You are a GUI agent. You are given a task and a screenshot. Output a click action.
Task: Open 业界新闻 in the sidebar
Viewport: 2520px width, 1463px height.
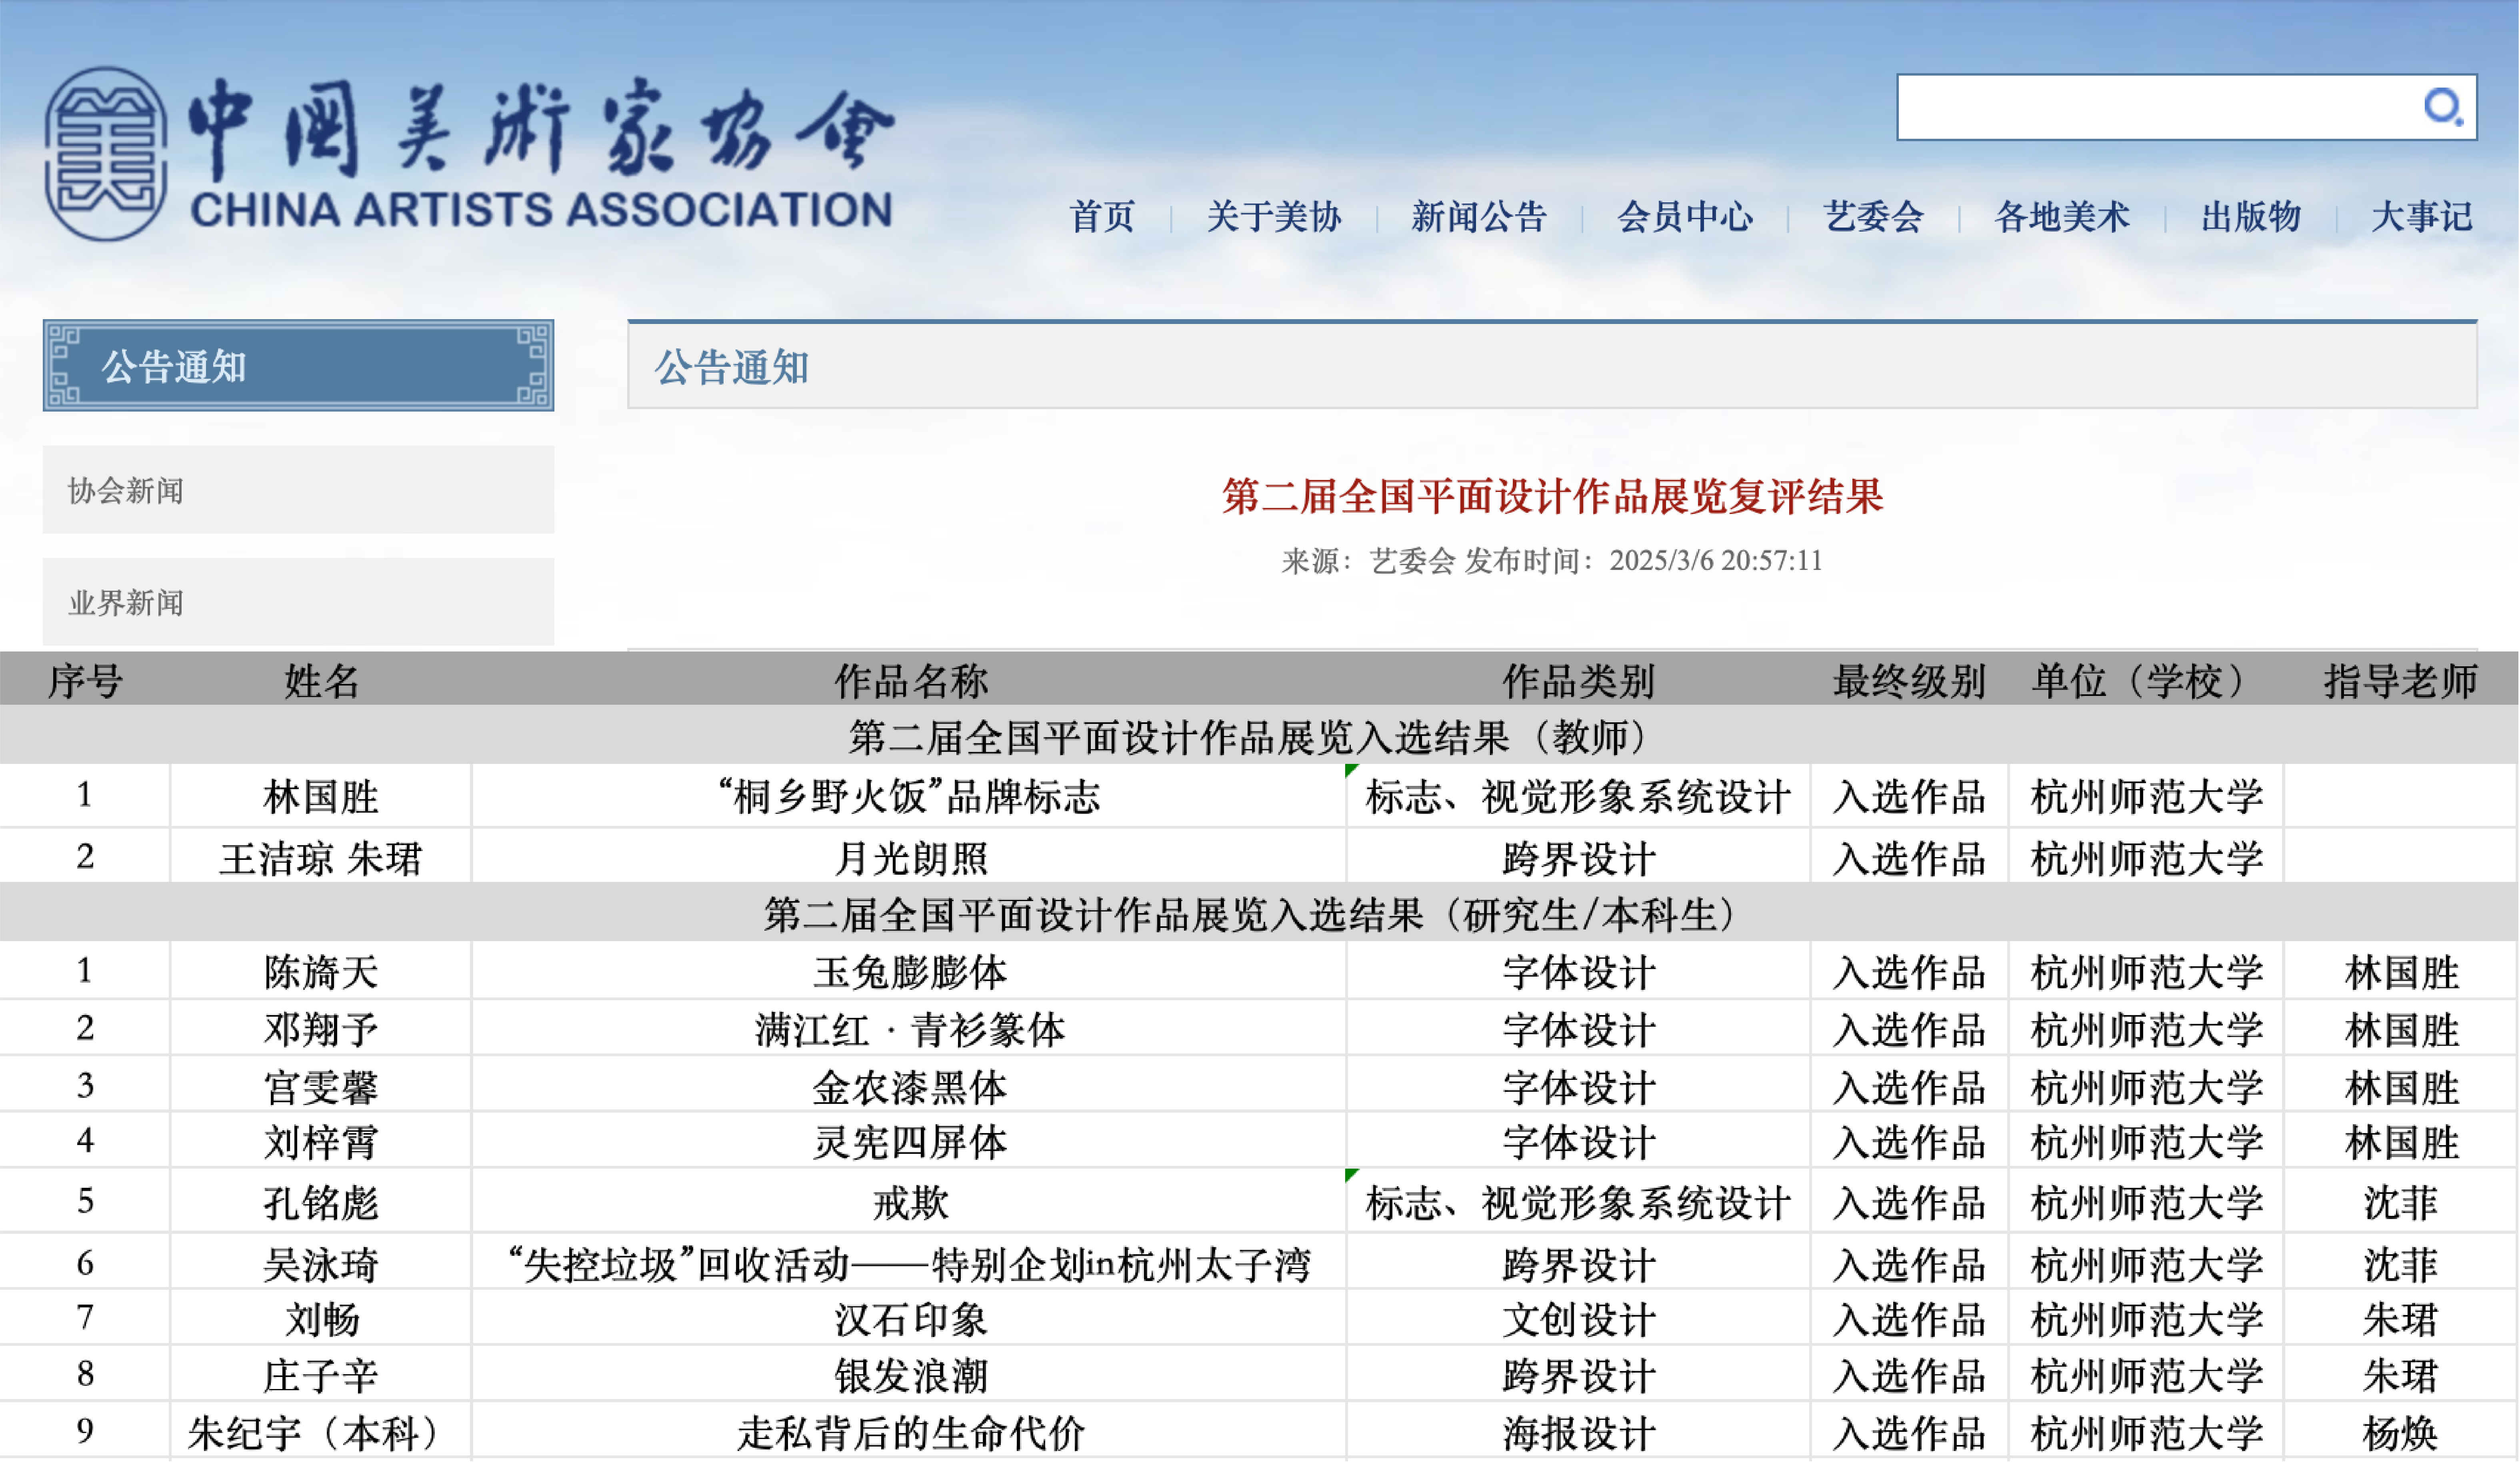[x=298, y=601]
